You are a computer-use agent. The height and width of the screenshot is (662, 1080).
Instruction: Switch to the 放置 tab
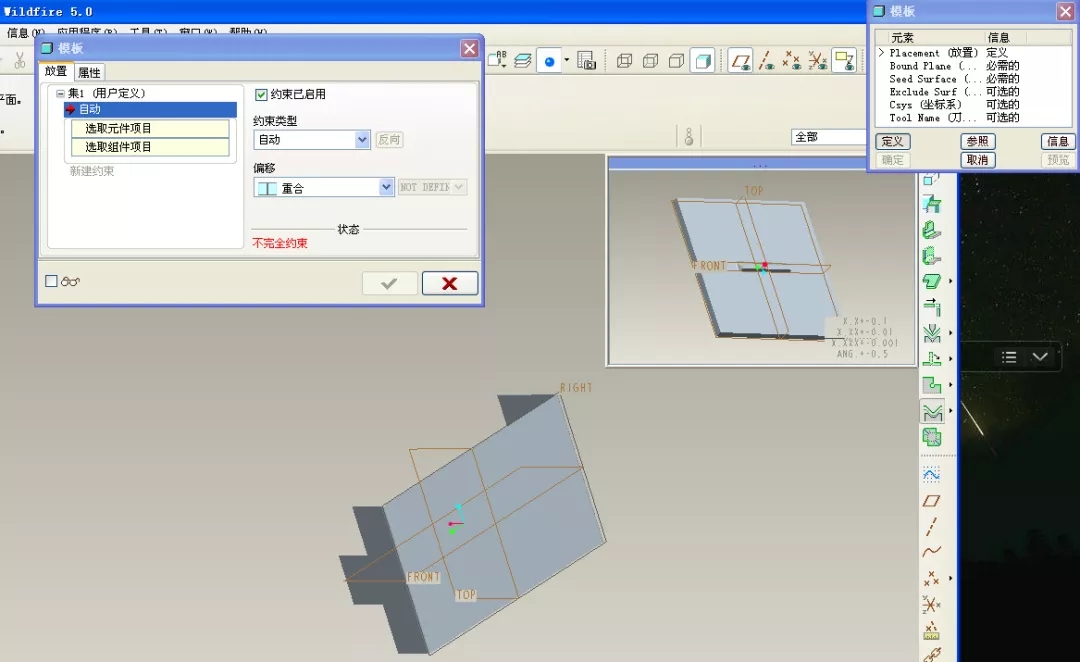tap(56, 71)
